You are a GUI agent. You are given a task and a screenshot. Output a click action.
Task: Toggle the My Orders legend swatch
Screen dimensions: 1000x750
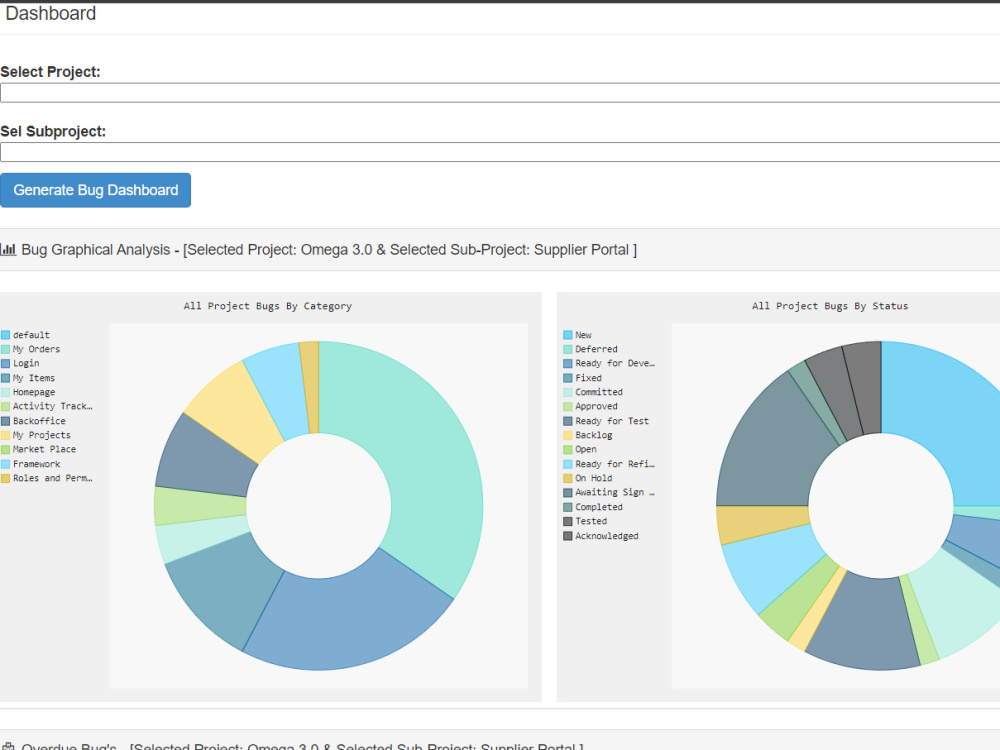pos(6,349)
